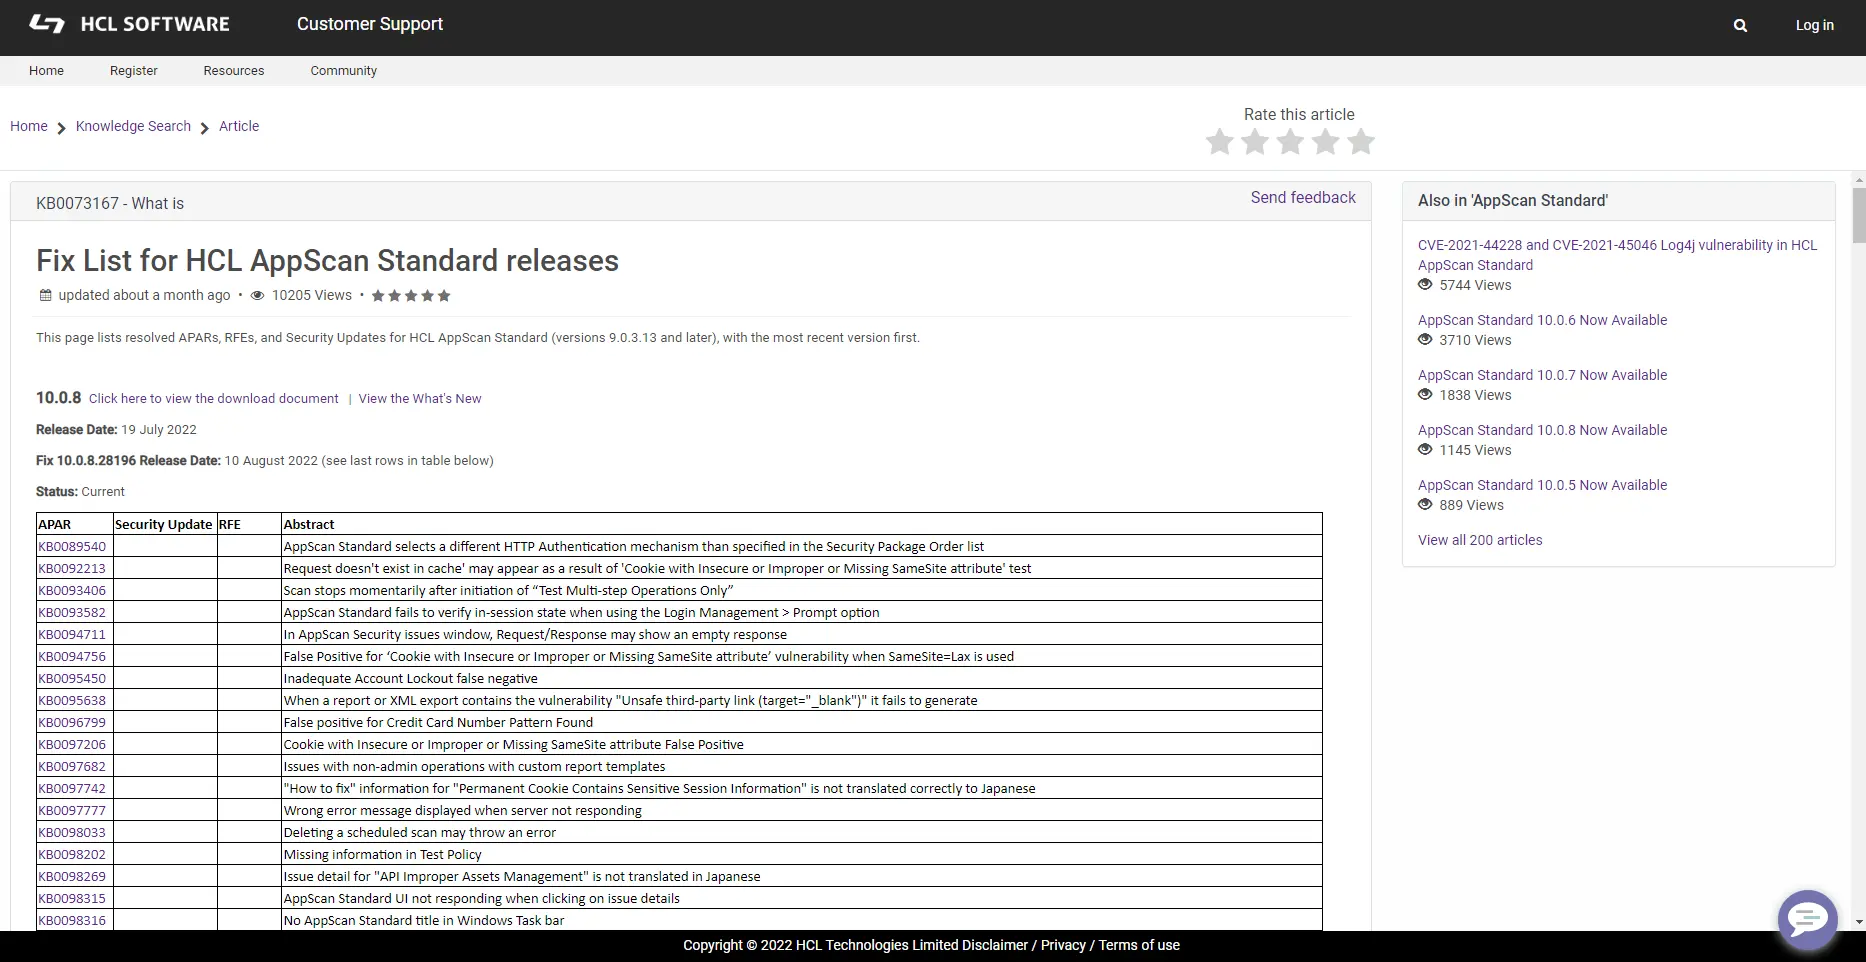The height and width of the screenshot is (962, 1866).
Task: Click the page vertical scrollbar thumb
Action: point(1858,215)
